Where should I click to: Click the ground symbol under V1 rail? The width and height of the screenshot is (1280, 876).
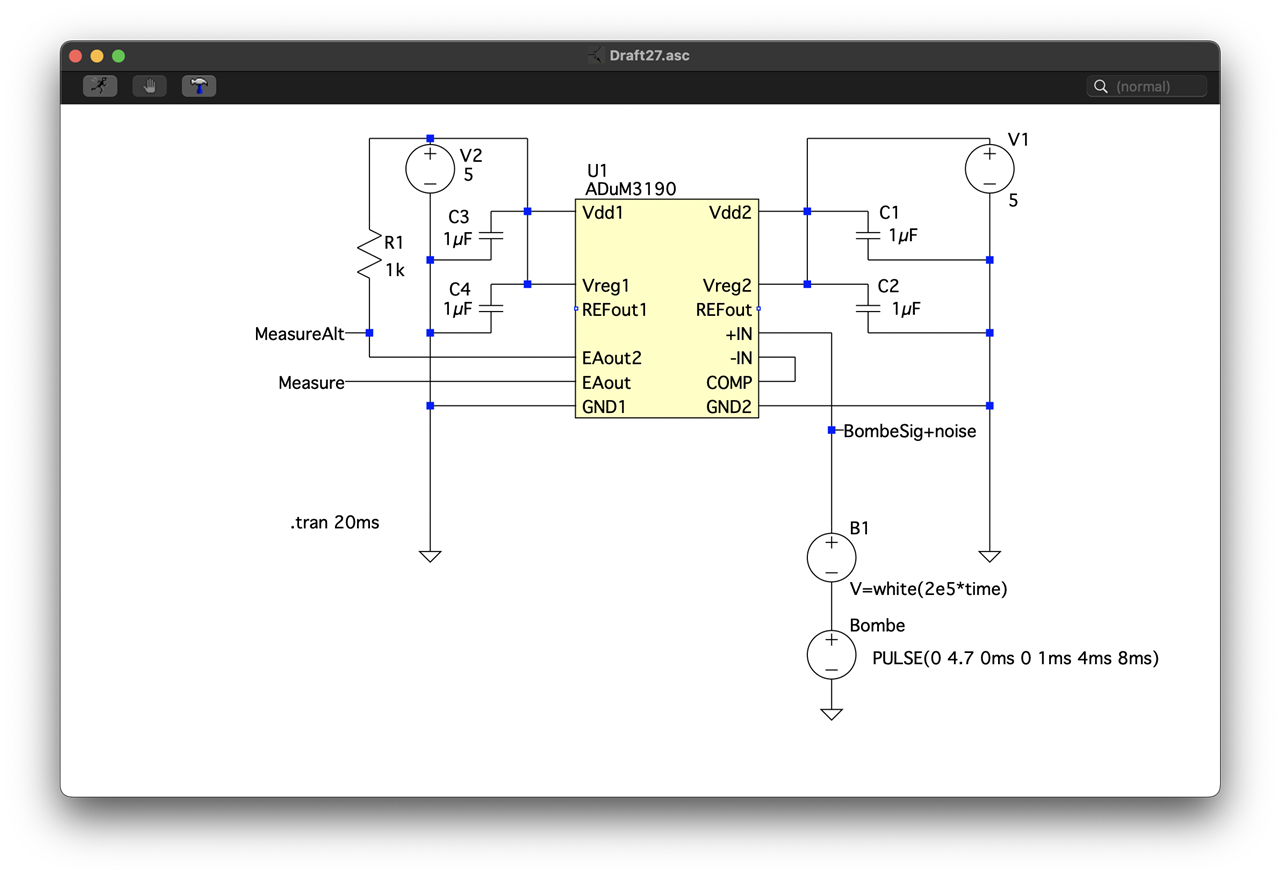point(989,556)
